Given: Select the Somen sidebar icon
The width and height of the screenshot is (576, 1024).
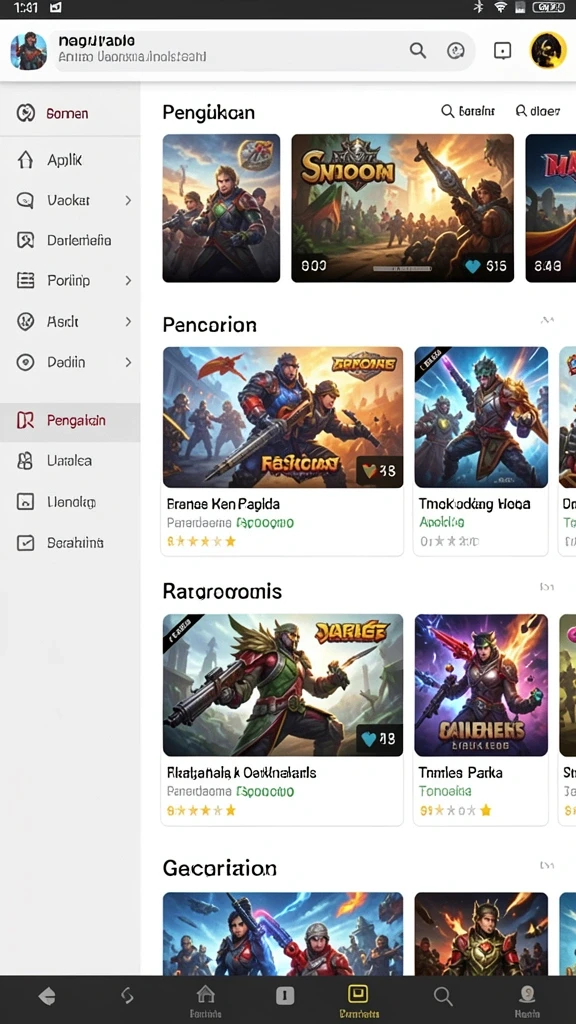Looking at the screenshot, I should click(25, 113).
